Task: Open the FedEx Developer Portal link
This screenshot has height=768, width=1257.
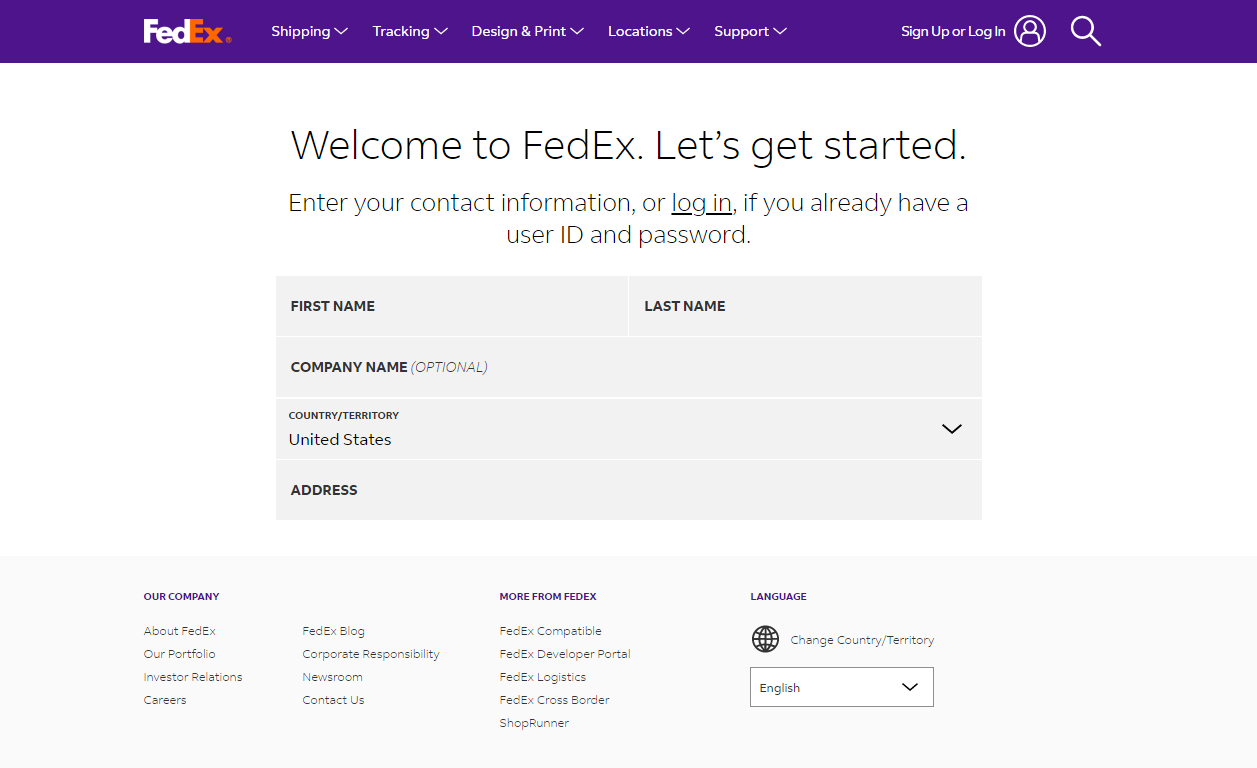Action: pos(565,654)
